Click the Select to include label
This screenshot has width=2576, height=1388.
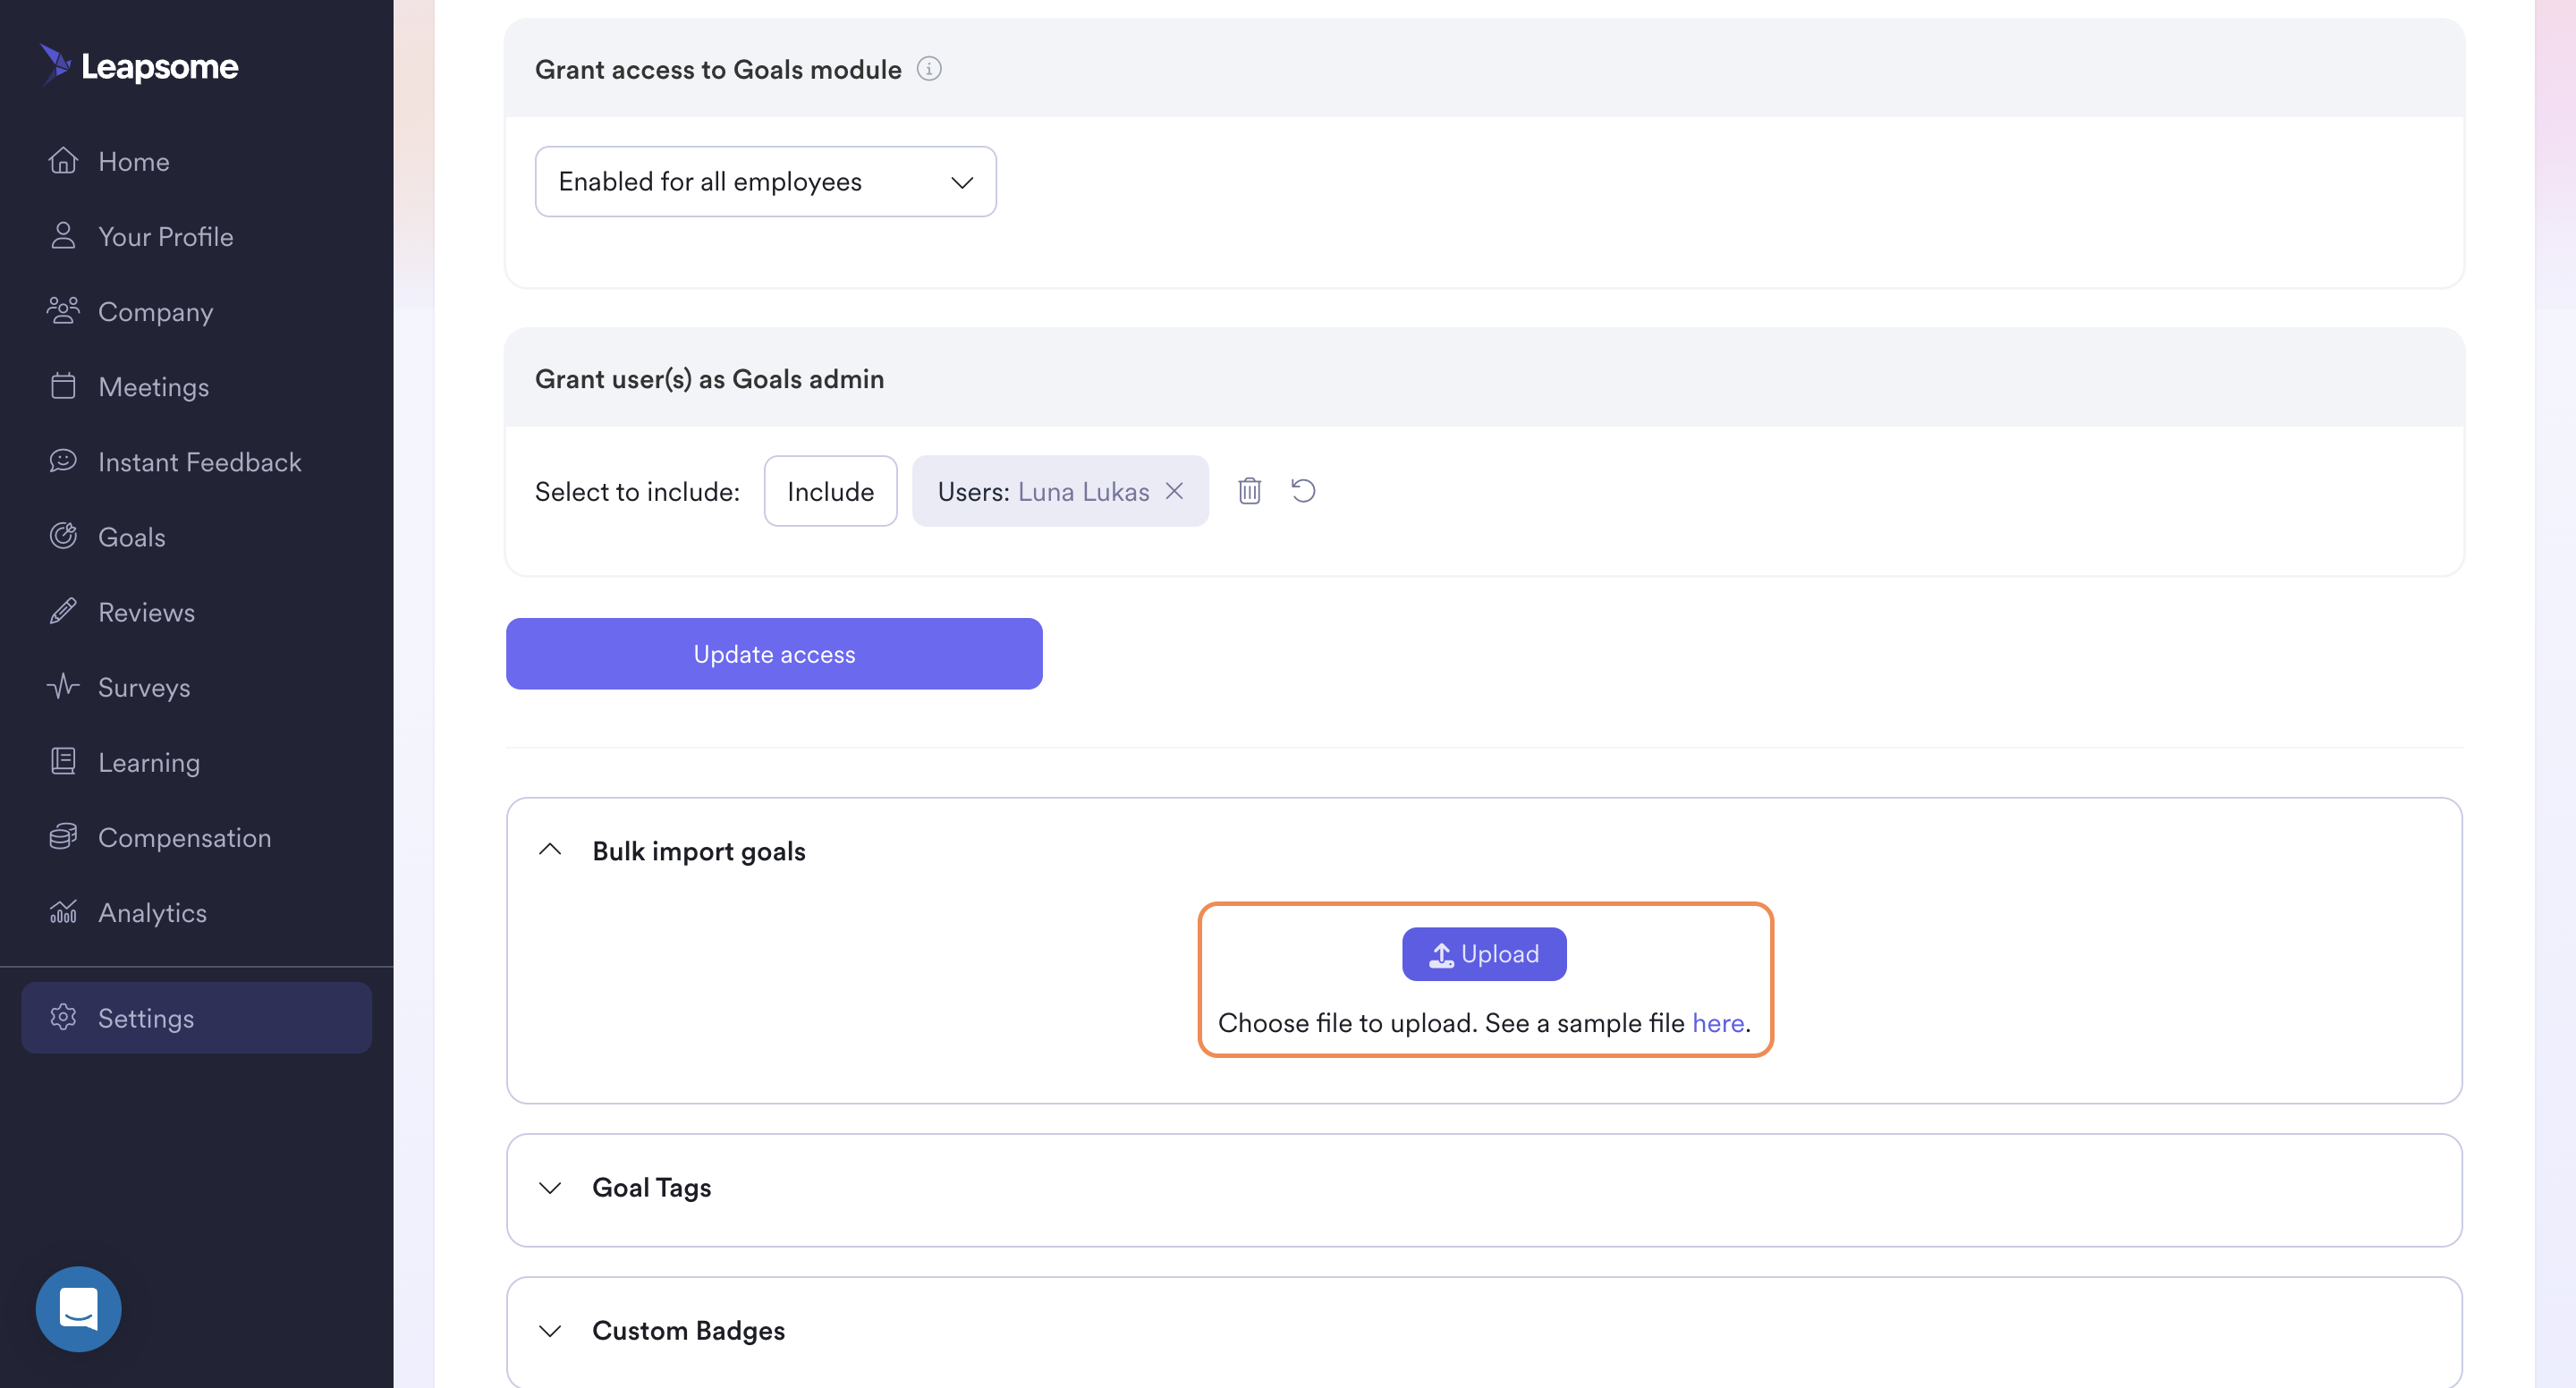pyautogui.click(x=637, y=491)
